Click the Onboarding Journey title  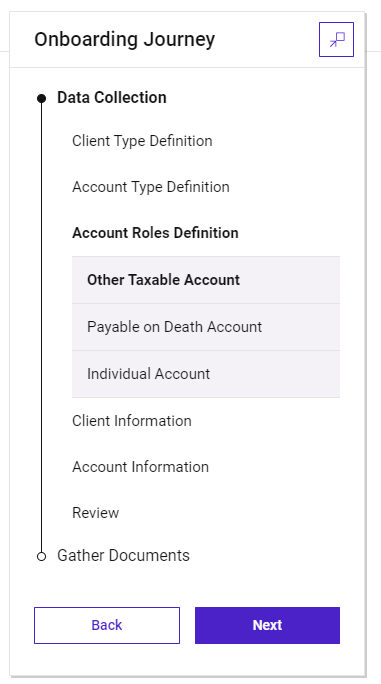coord(124,39)
